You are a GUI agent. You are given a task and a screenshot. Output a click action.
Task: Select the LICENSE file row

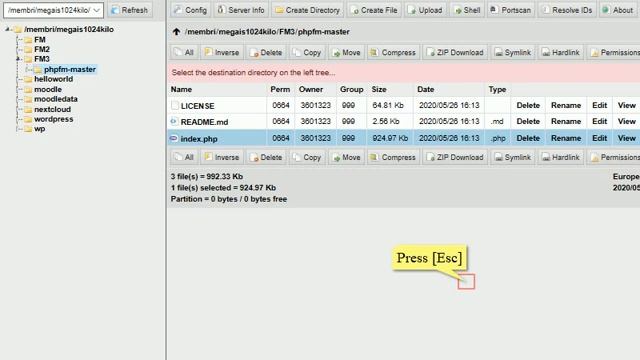point(403,106)
